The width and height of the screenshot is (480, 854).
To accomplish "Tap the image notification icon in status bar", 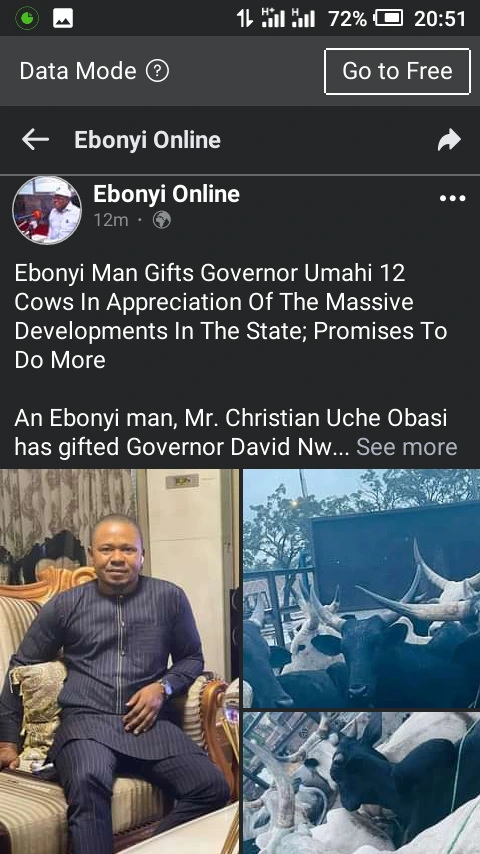I will (x=63, y=19).
